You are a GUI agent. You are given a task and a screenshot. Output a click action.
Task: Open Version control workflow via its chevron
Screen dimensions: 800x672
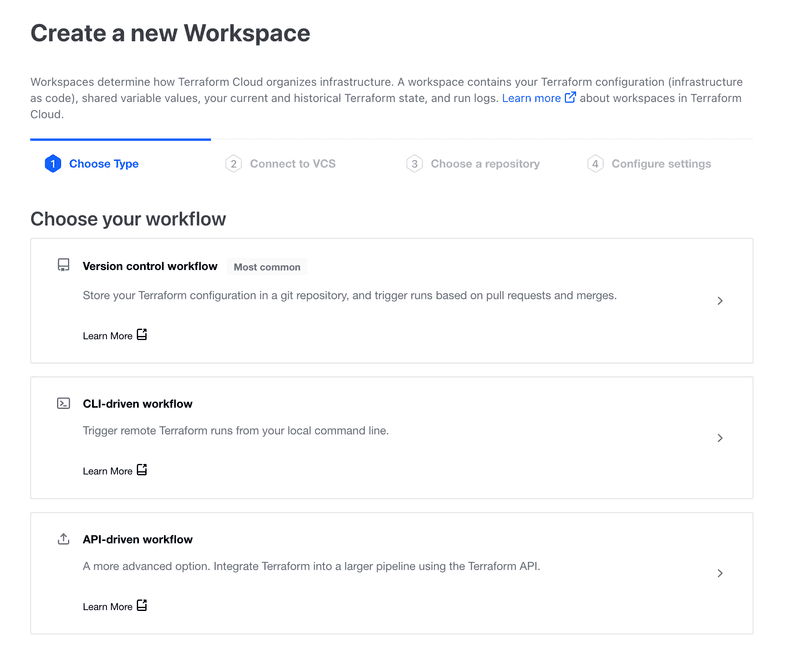coord(720,301)
